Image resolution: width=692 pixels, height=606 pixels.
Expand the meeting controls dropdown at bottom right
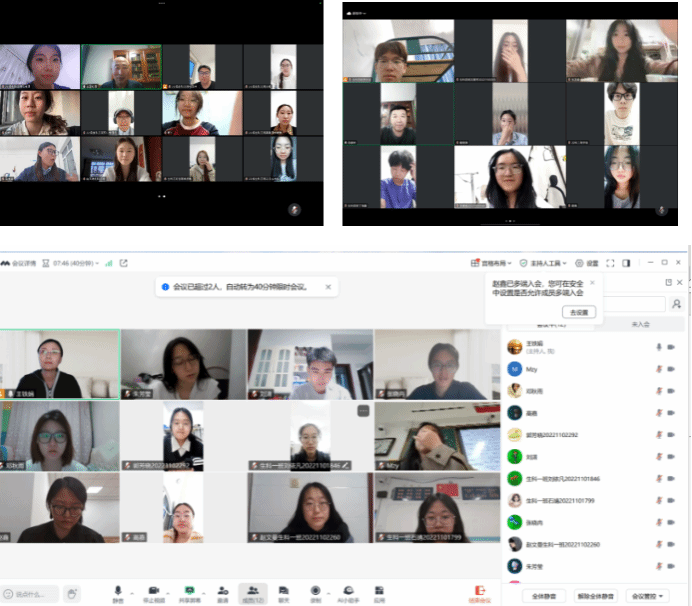pos(647,595)
